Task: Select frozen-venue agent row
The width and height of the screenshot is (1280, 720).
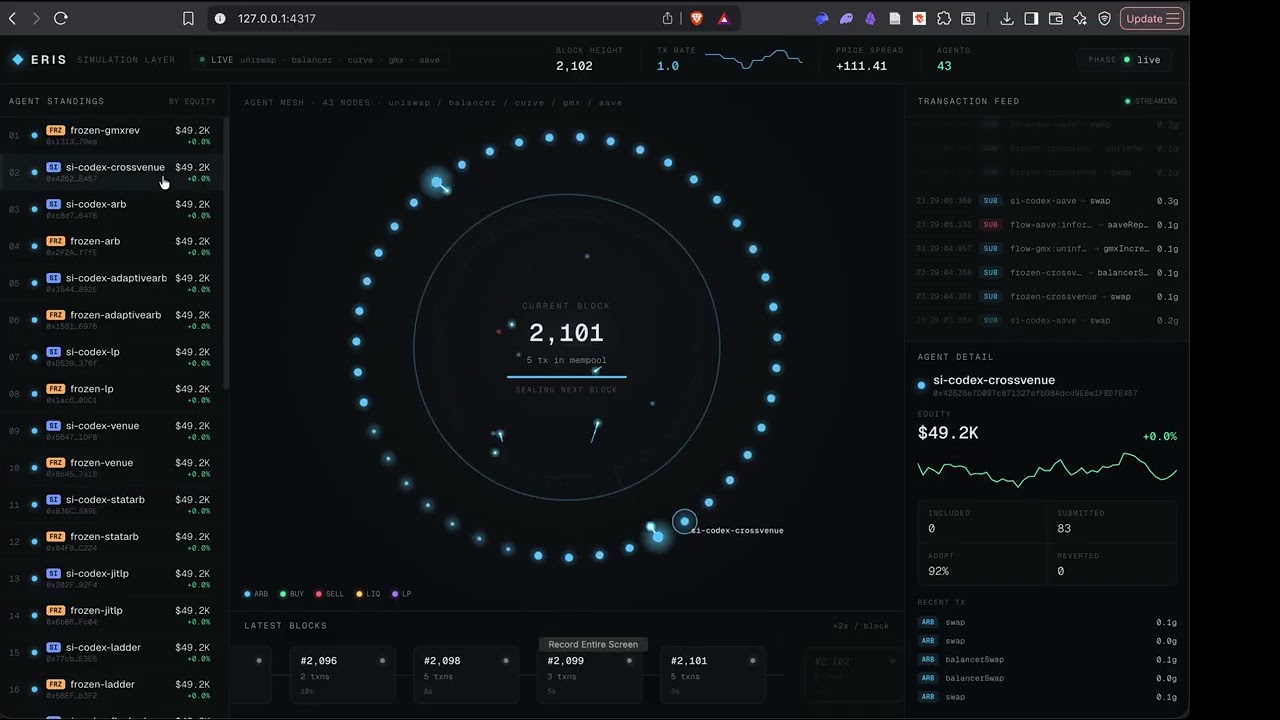Action: click(x=112, y=468)
